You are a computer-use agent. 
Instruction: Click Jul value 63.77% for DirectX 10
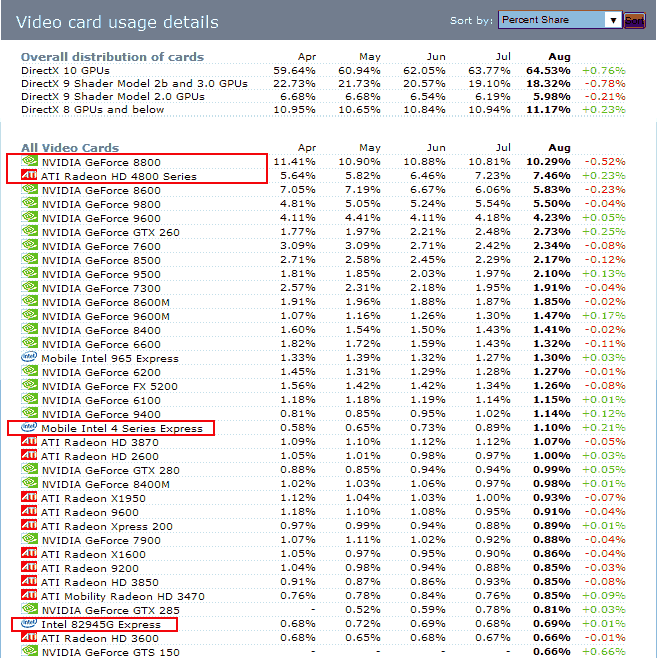pyautogui.click(x=489, y=70)
